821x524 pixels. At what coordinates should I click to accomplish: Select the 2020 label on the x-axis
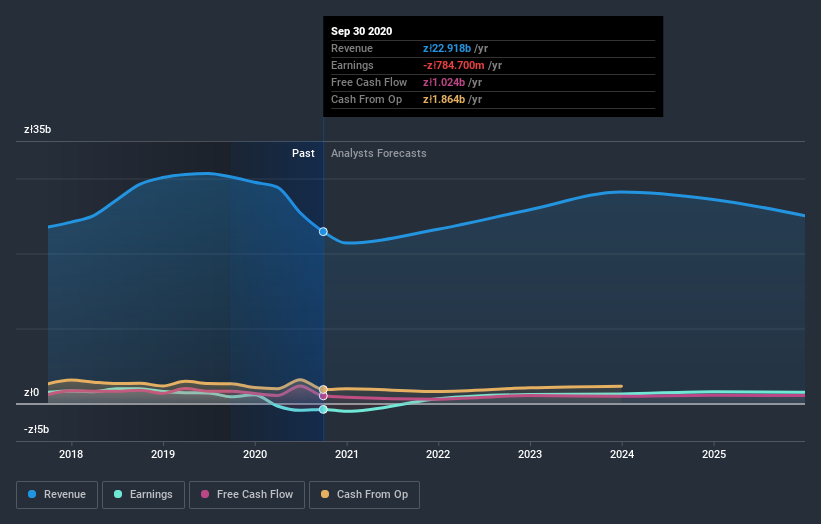pyautogui.click(x=255, y=454)
